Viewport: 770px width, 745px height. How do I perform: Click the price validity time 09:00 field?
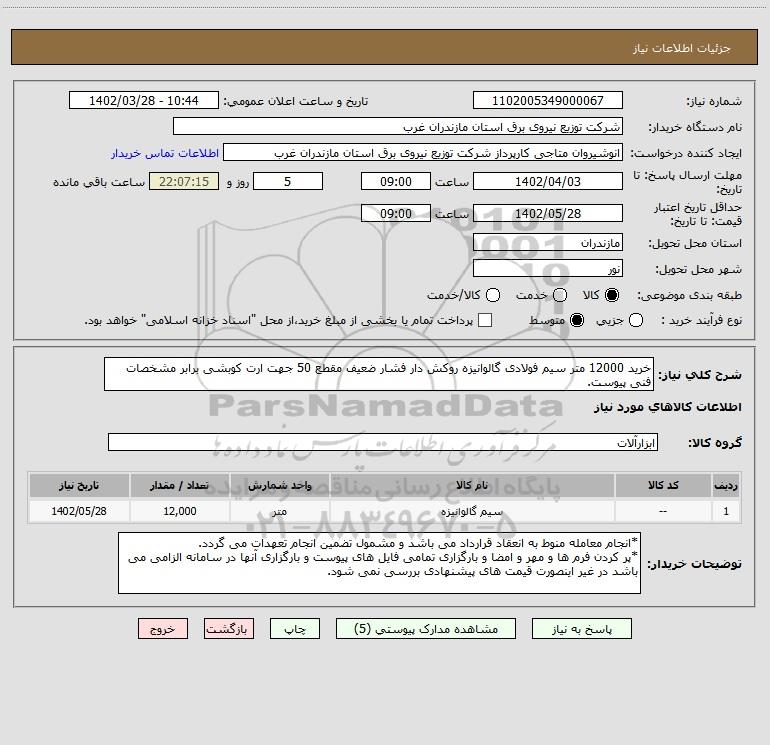396,213
